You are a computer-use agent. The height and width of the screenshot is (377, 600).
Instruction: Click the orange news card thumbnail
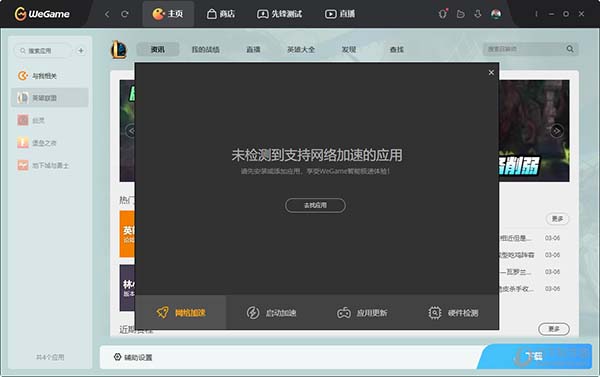click(x=127, y=233)
